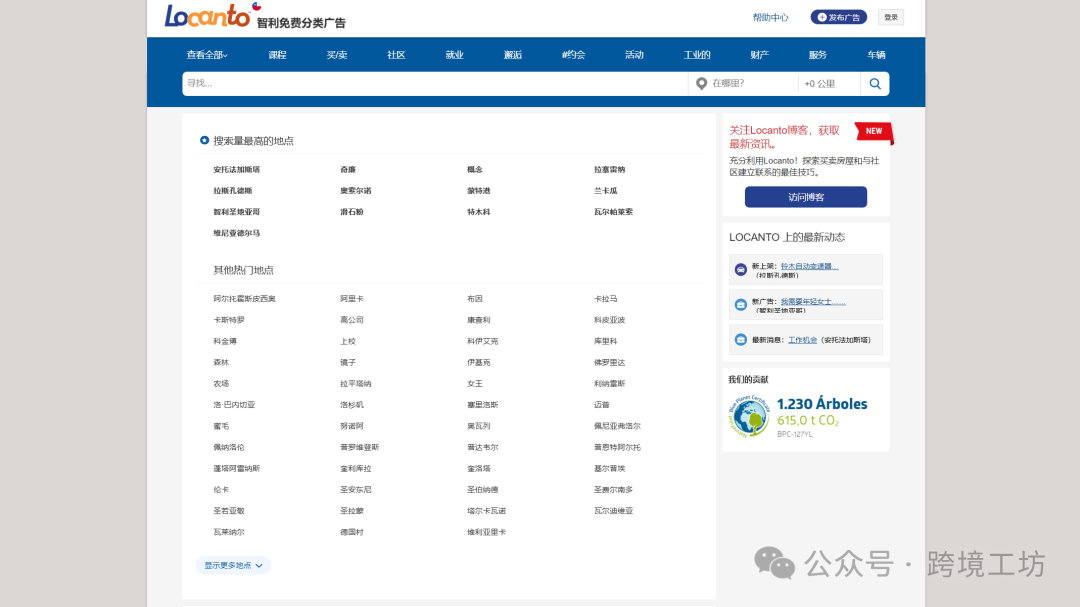Screen dimensions: 1080x607
Task: Switch to the 就业 category tab
Action: tap(454, 55)
